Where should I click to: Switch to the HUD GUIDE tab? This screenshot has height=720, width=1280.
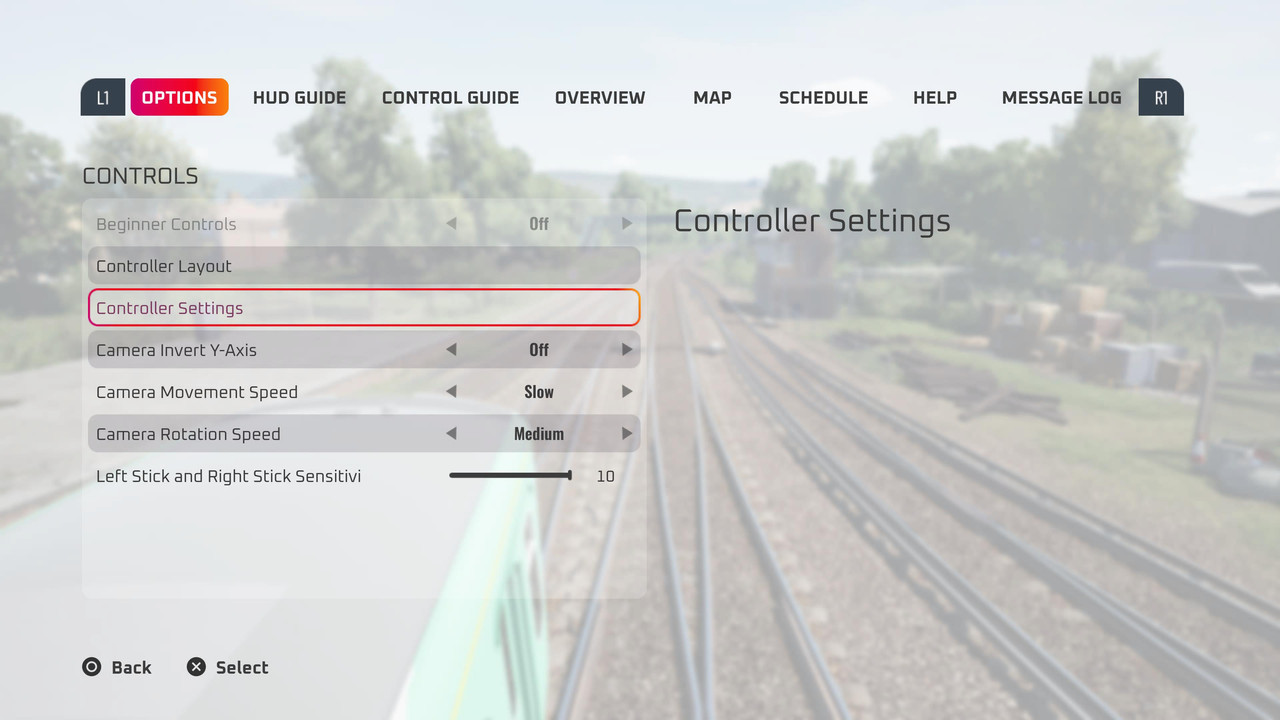point(299,97)
